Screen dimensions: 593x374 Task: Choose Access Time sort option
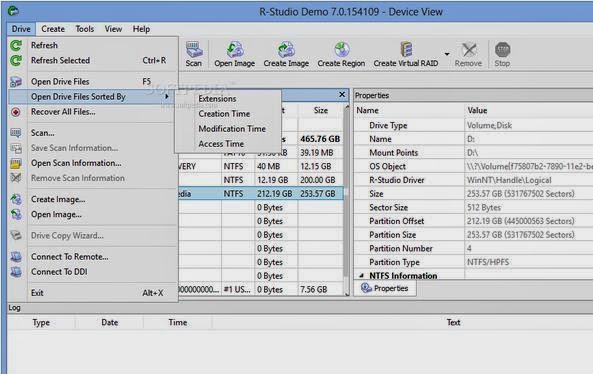(x=228, y=144)
